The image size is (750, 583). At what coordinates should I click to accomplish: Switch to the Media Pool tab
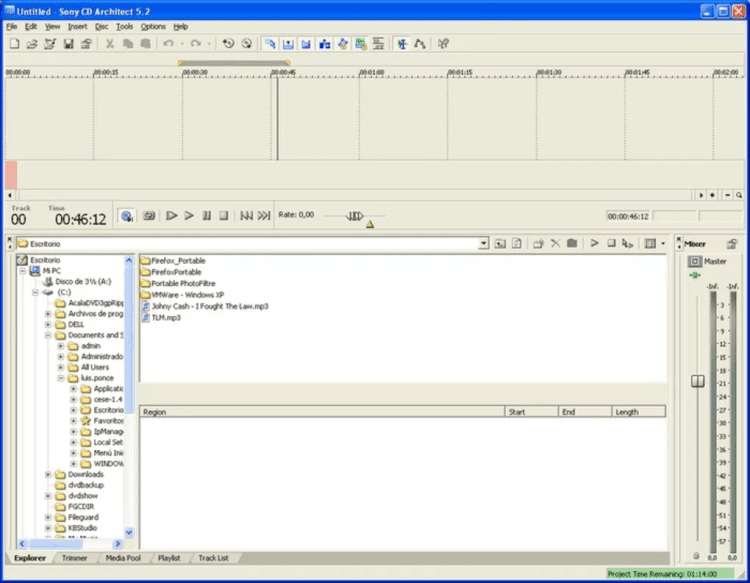pos(123,558)
